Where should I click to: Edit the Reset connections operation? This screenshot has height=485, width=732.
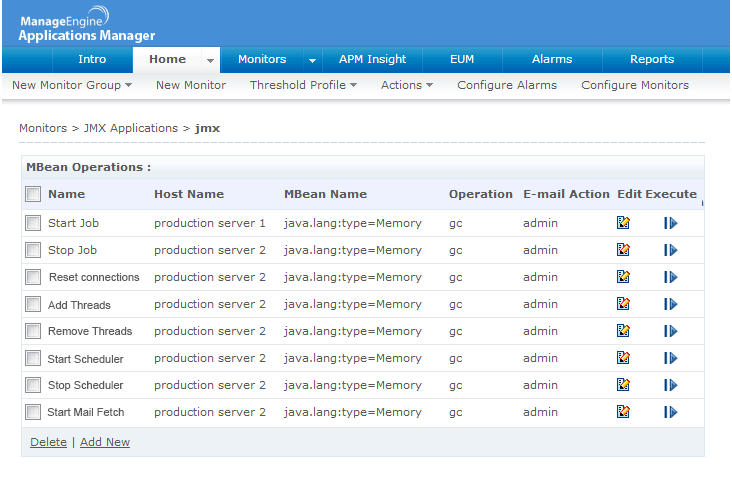pos(623,277)
